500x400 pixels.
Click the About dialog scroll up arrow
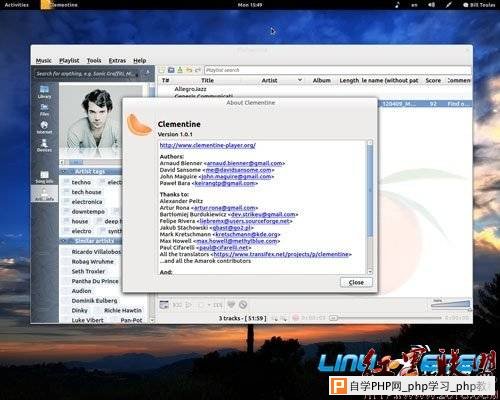370,143
